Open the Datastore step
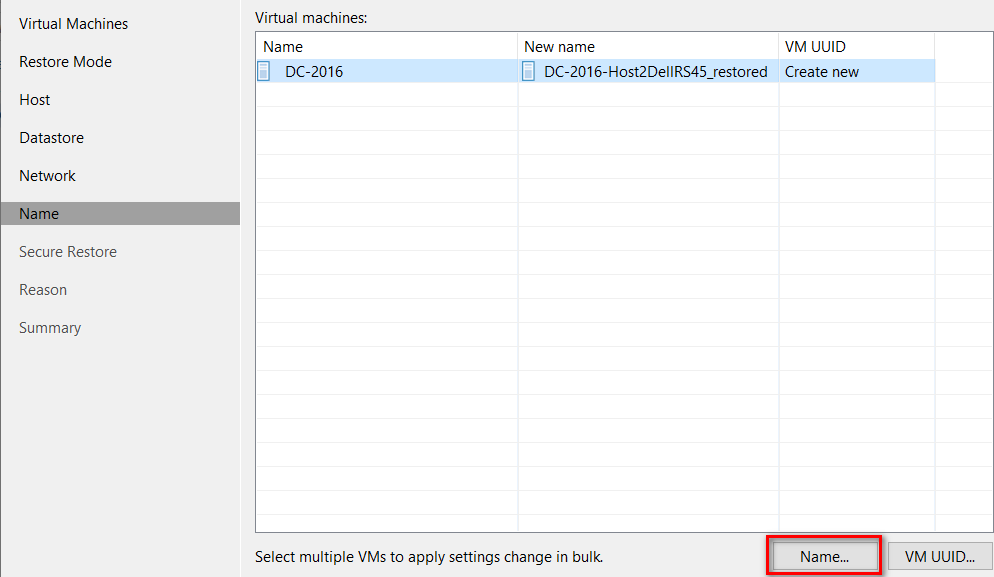This screenshot has width=994, height=577. pyautogui.click(x=51, y=138)
